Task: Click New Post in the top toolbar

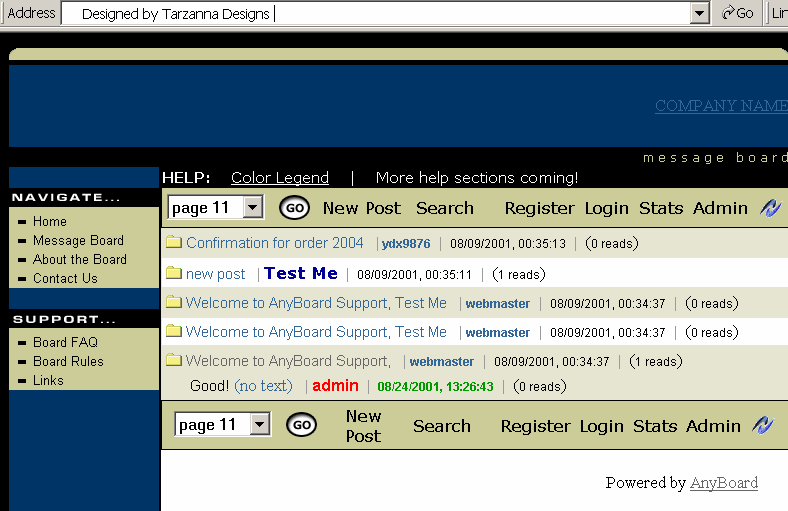Action: point(362,208)
